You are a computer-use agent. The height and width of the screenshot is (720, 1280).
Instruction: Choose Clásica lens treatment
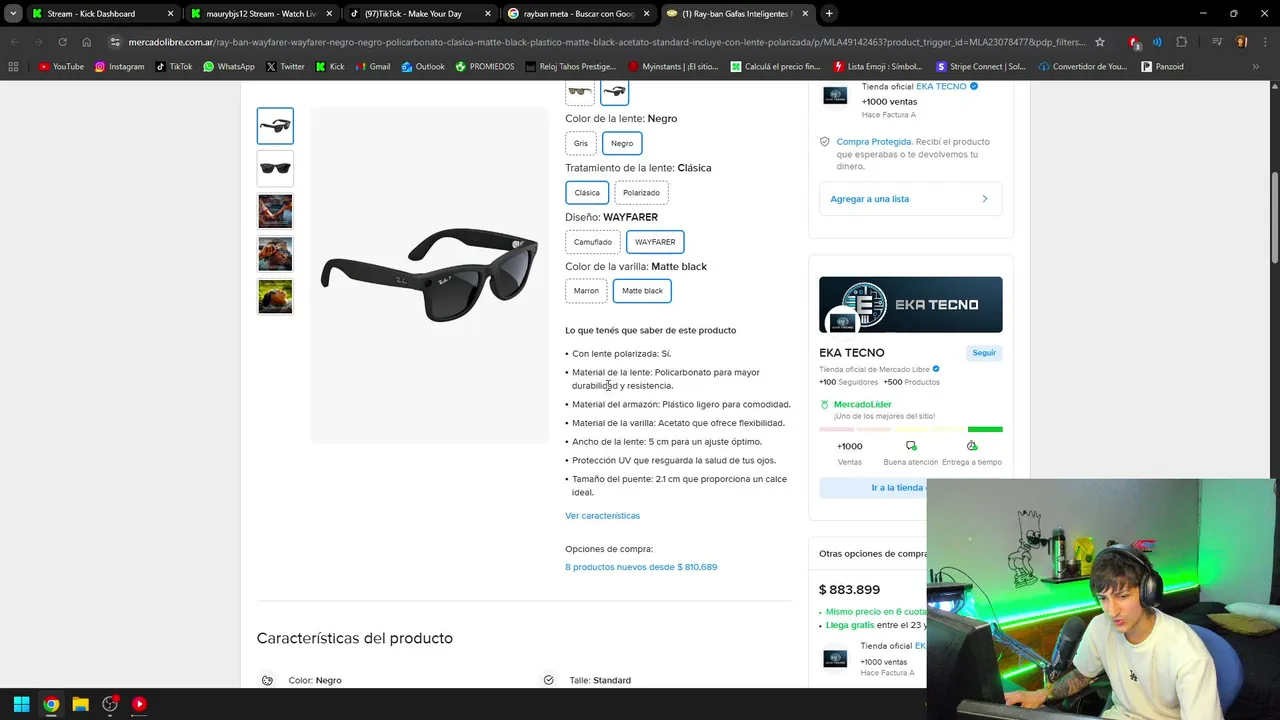[587, 193]
